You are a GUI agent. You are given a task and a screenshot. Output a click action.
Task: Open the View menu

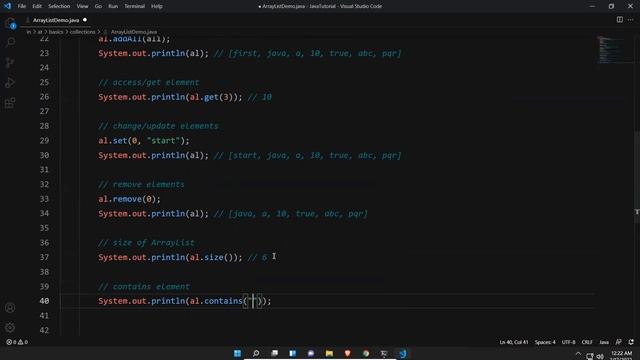pos(82,6)
